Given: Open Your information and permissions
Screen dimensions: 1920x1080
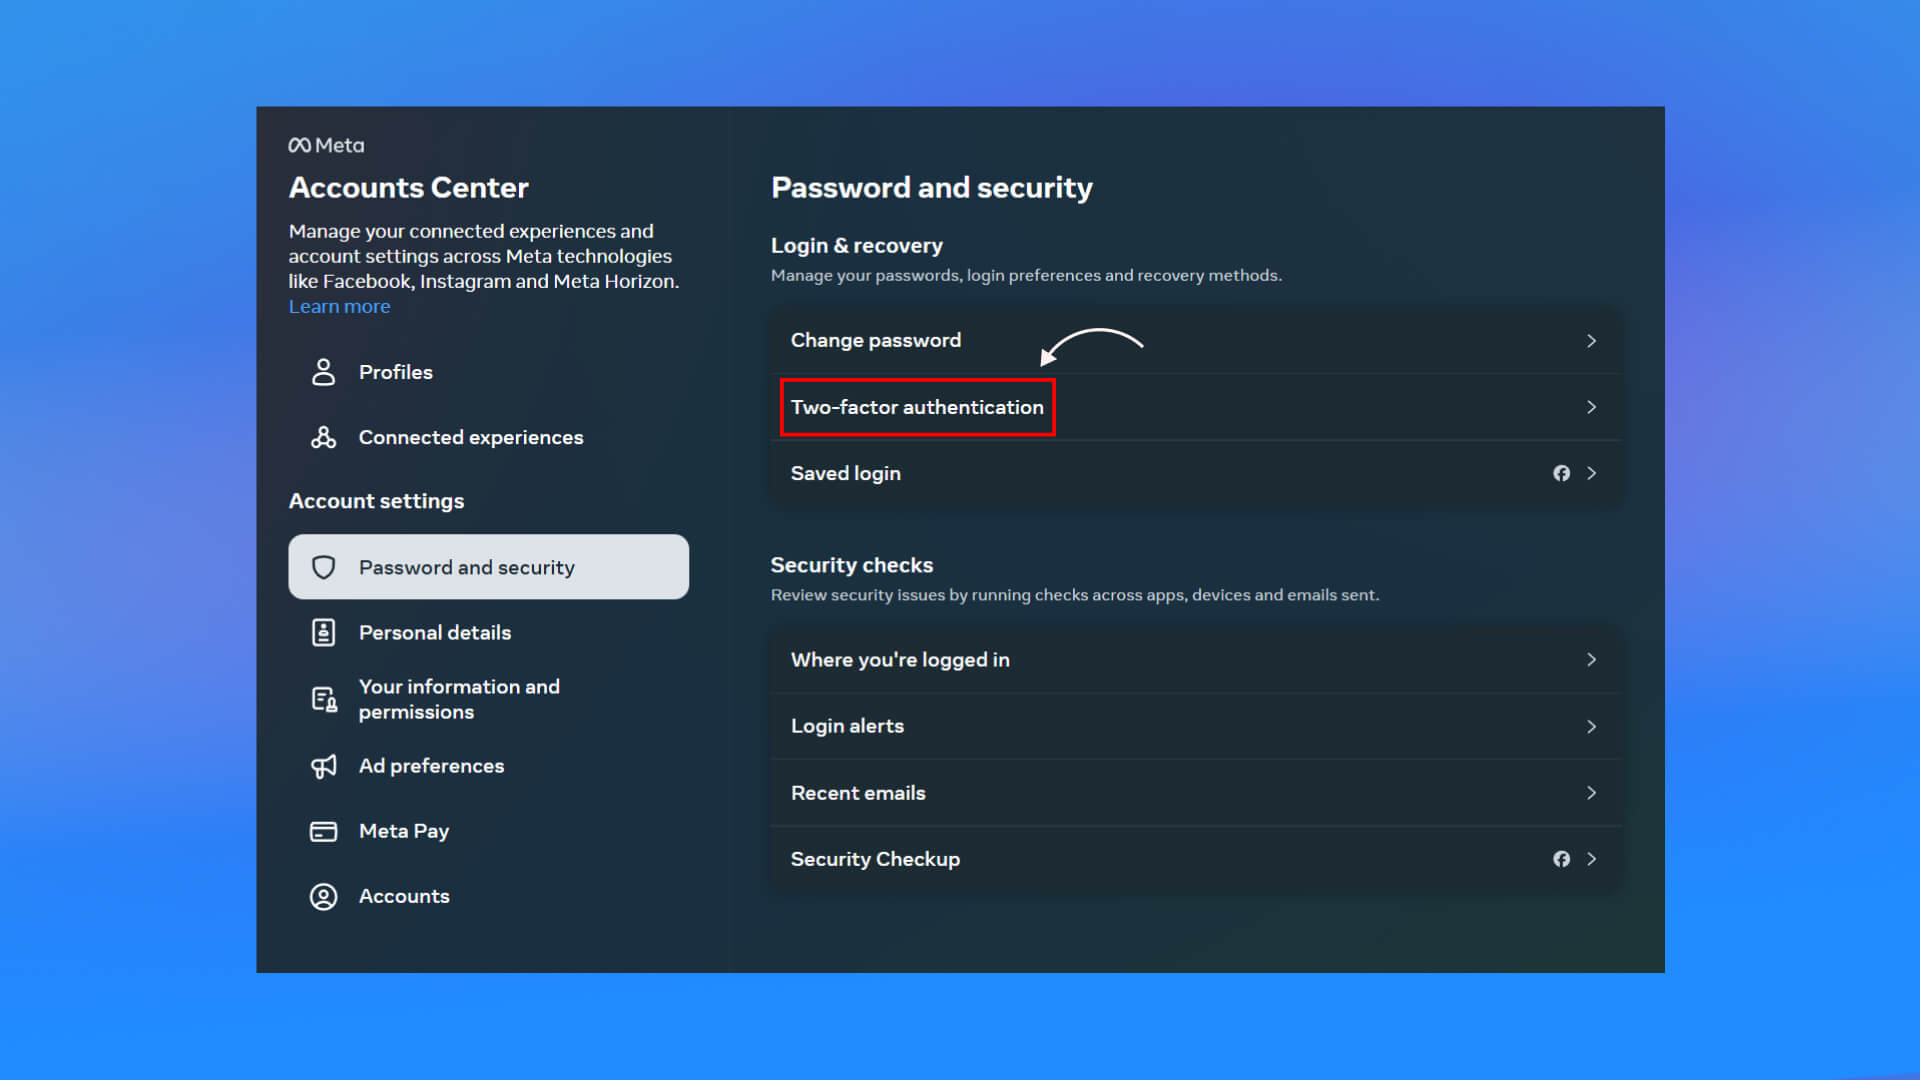Looking at the screenshot, I should tap(488, 699).
